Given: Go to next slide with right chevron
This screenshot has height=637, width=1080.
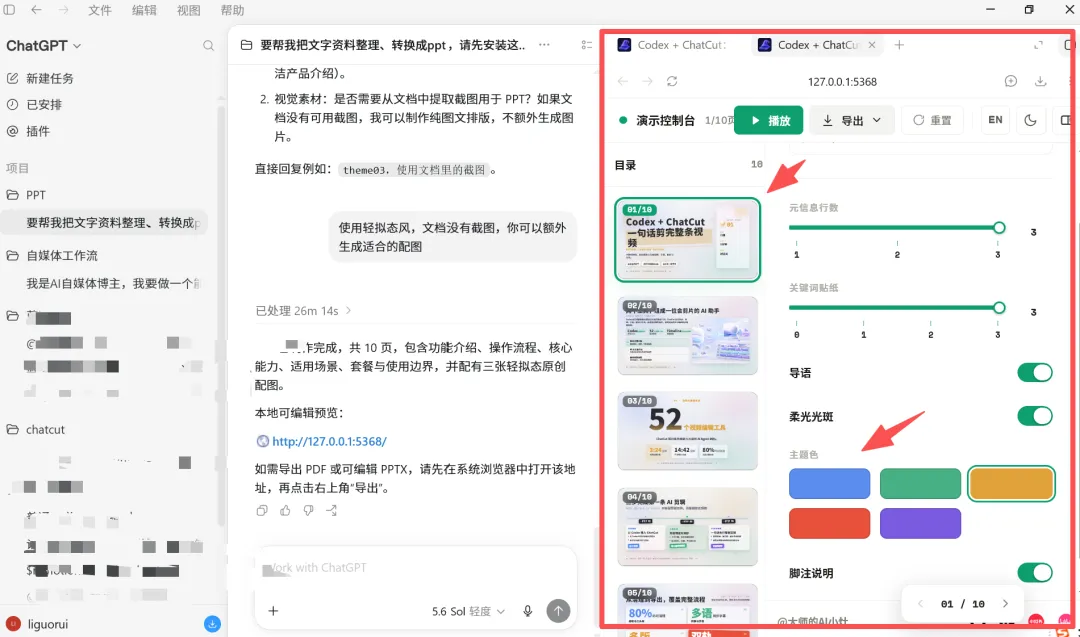Looking at the screenshot, I should tap(1005, 604).
